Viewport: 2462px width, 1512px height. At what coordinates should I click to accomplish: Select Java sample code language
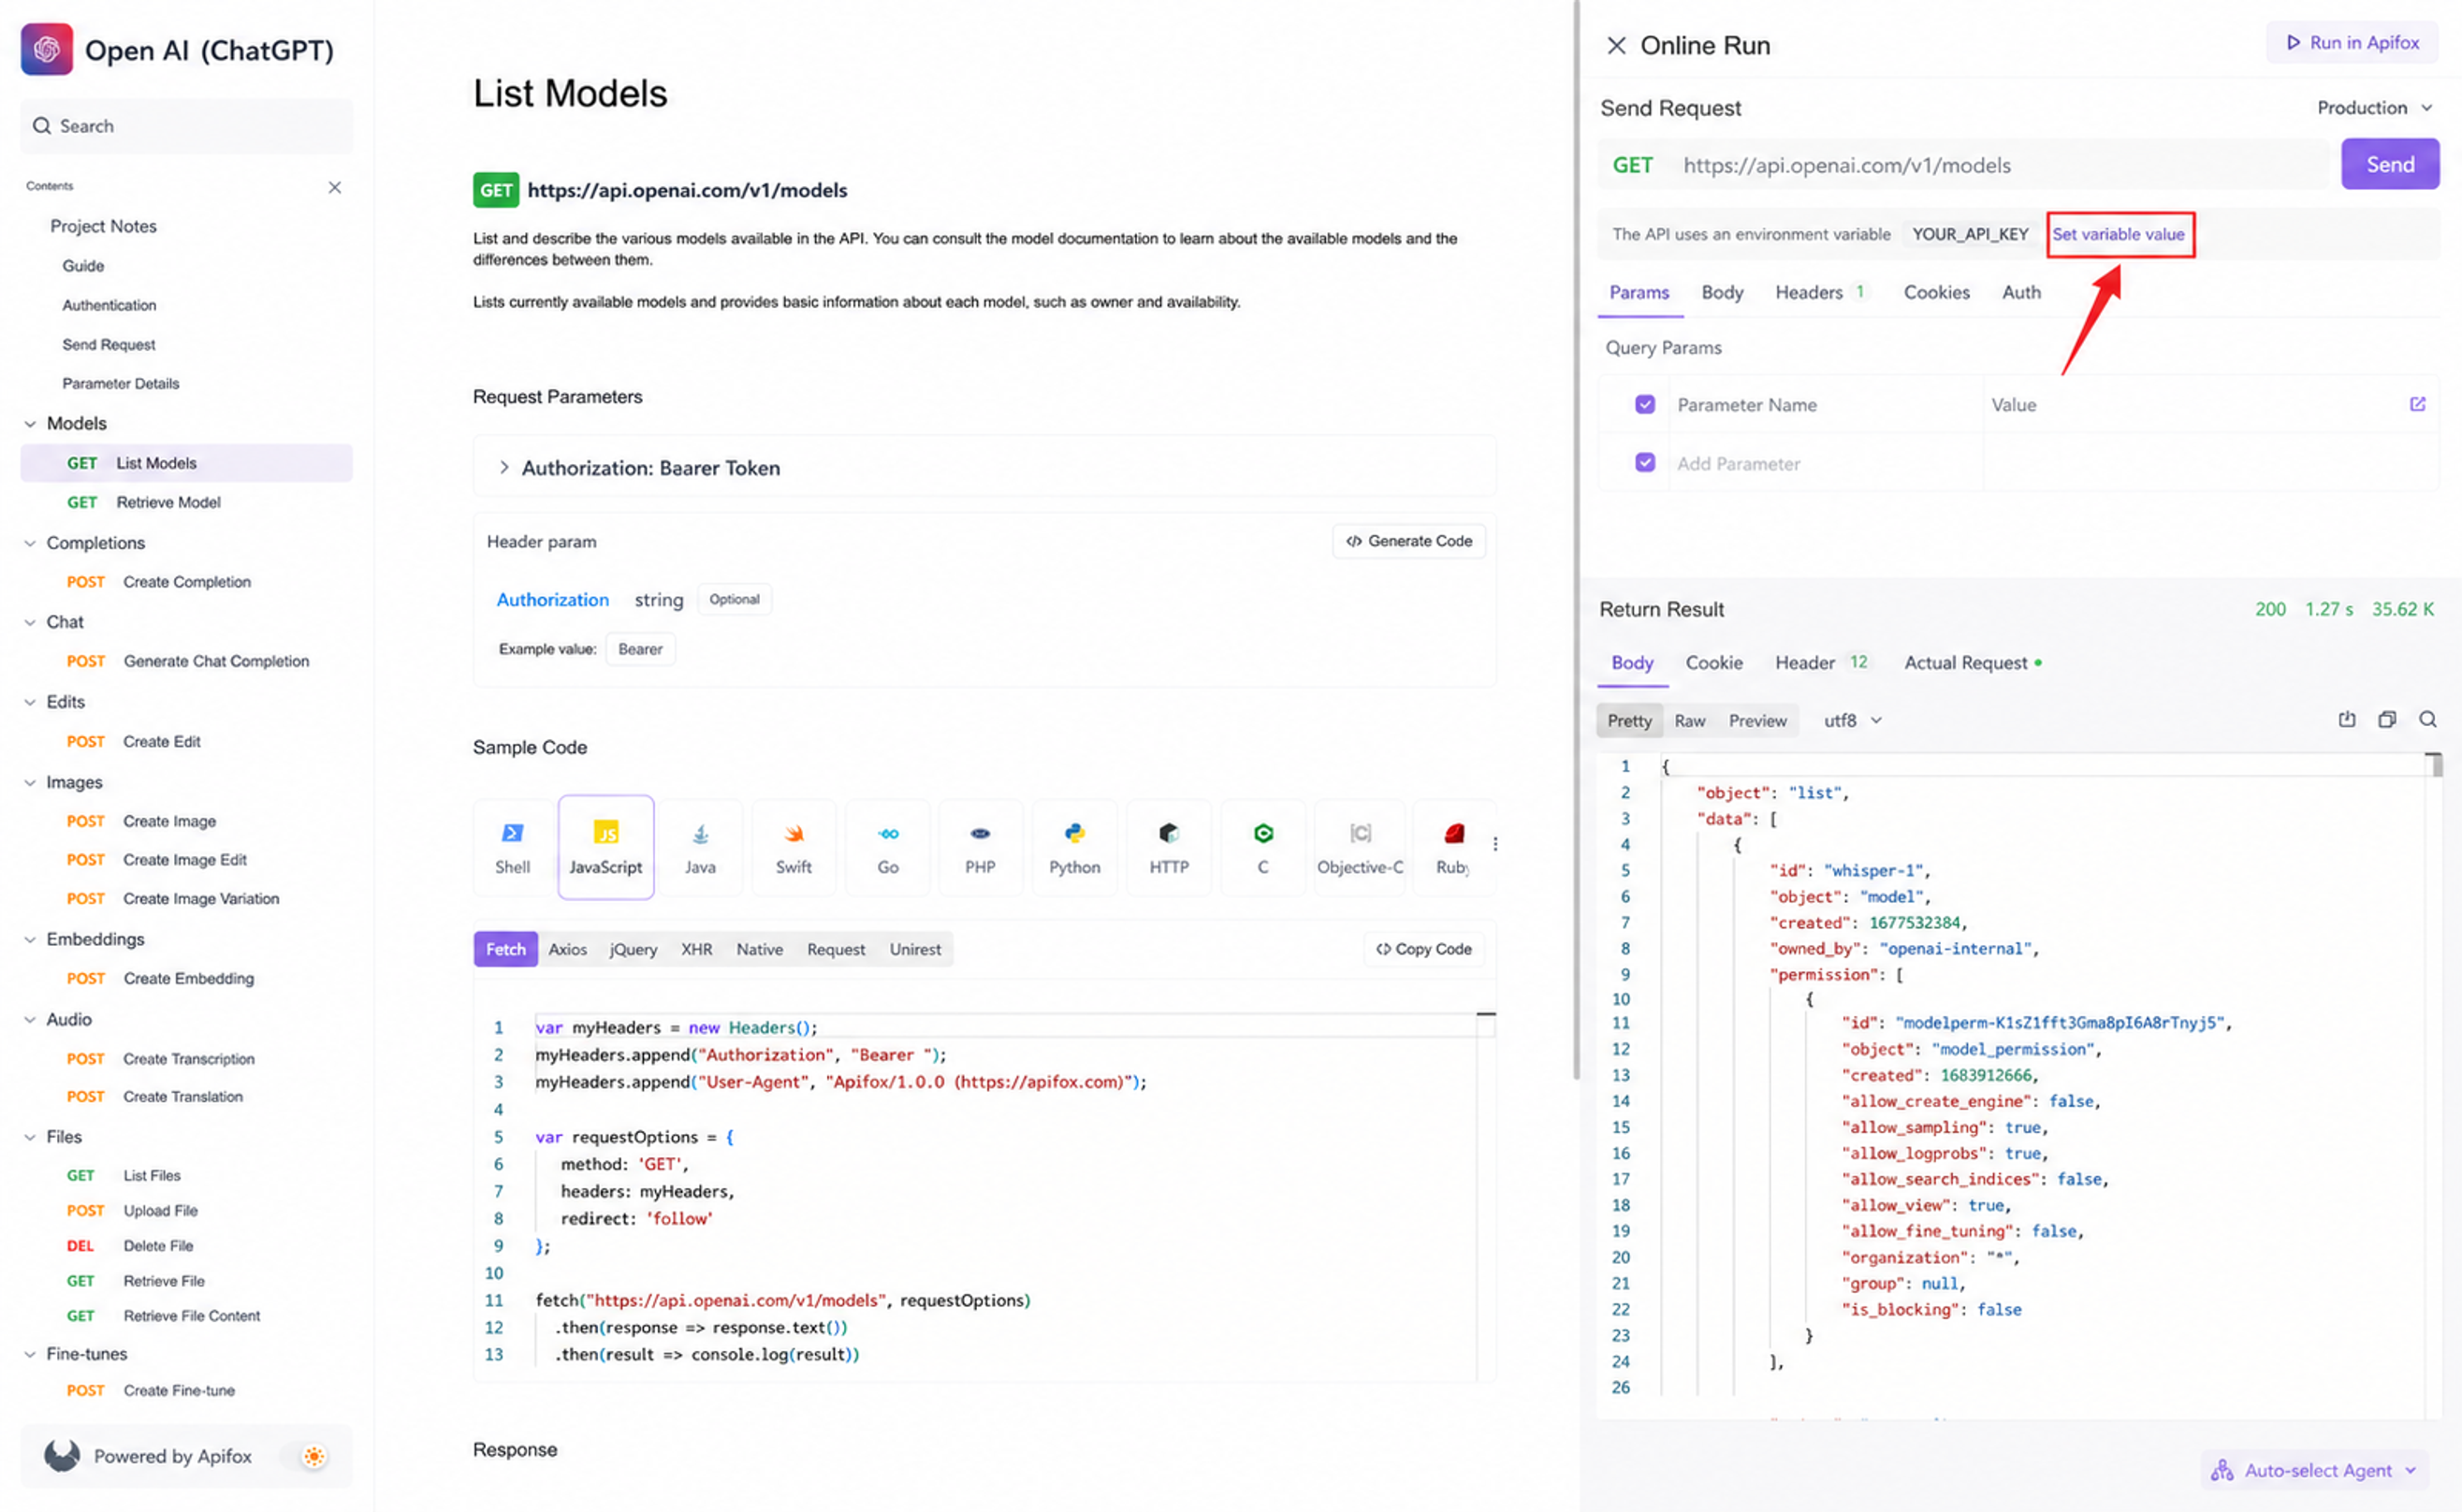coord(700,847)
